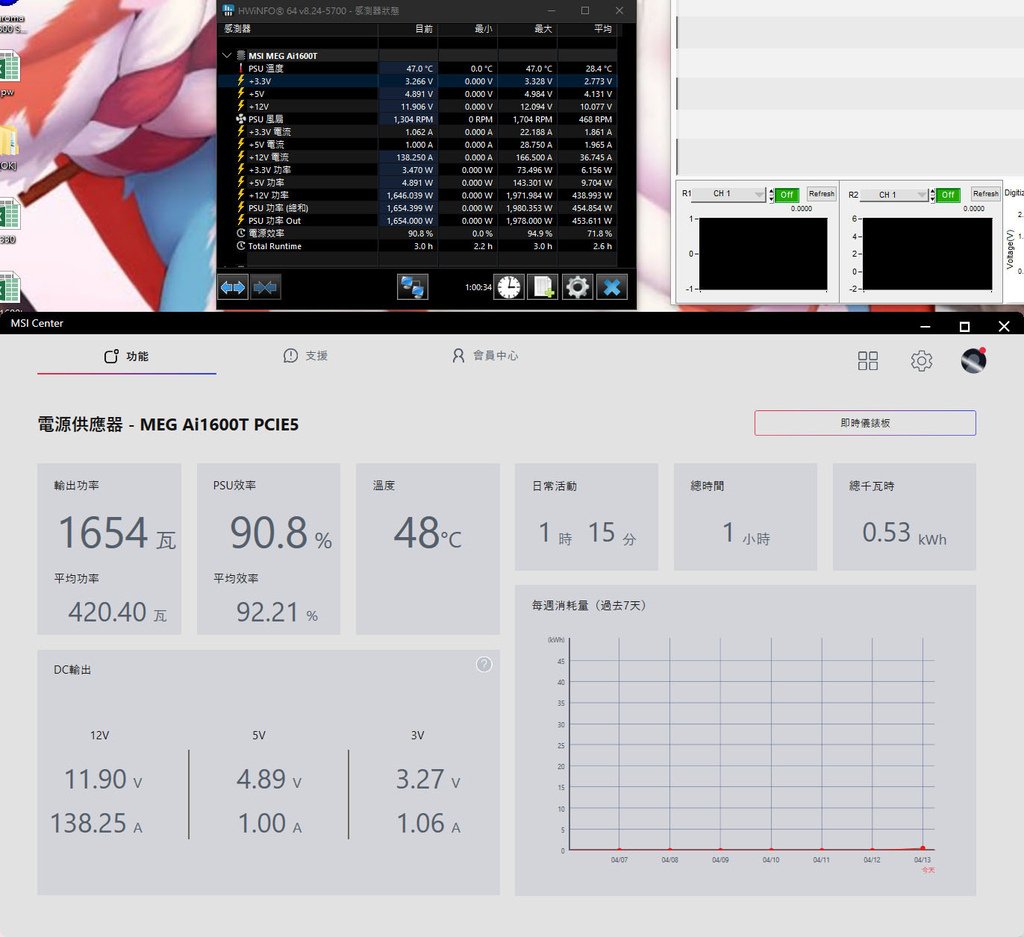This screenshot has height=937, width=1024.
Task: Open HWiNFO network remote monitoring icon
Action: [x=412, y=287]
